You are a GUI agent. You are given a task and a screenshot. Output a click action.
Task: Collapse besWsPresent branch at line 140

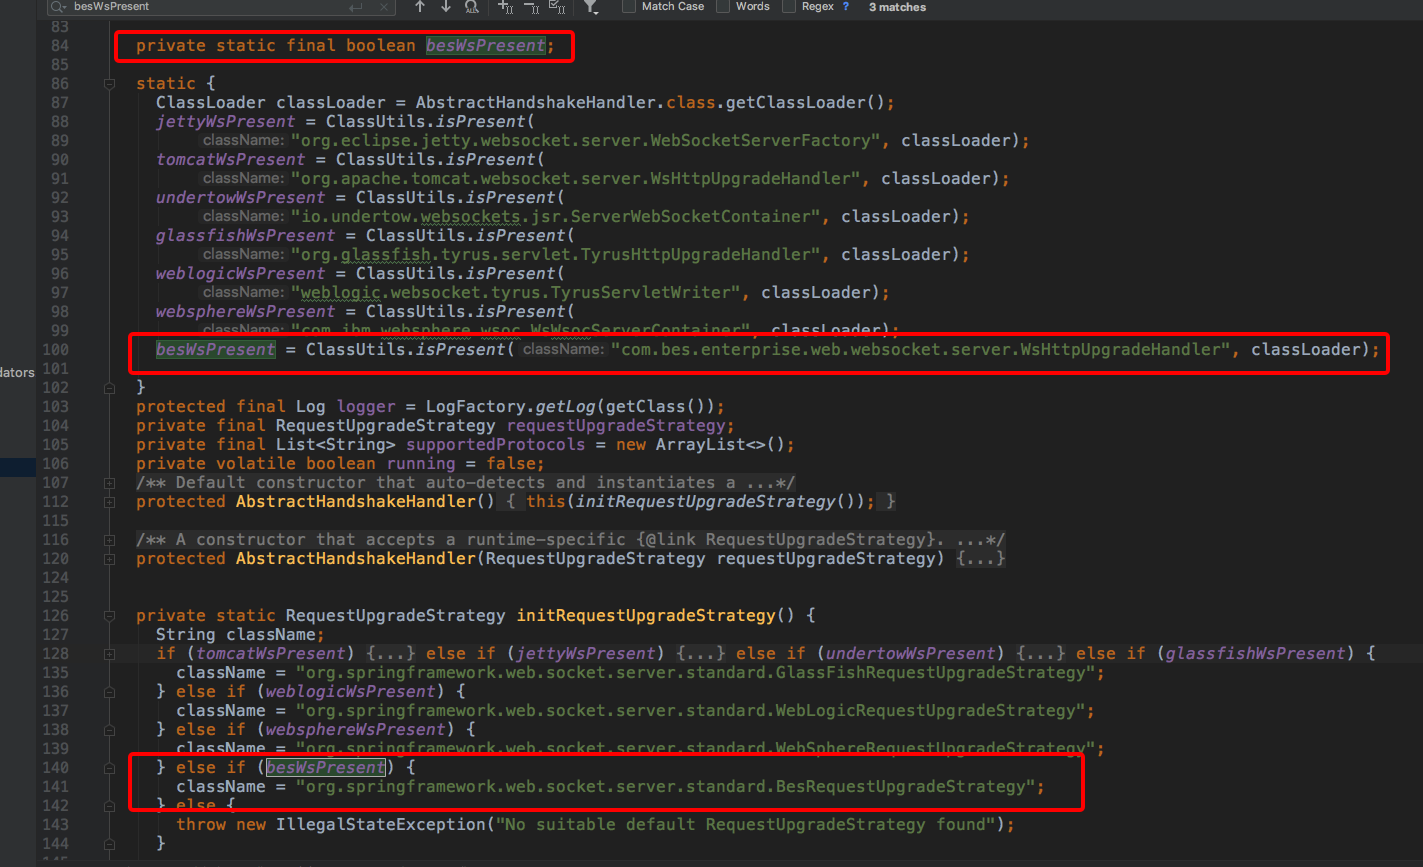point(109,767)
